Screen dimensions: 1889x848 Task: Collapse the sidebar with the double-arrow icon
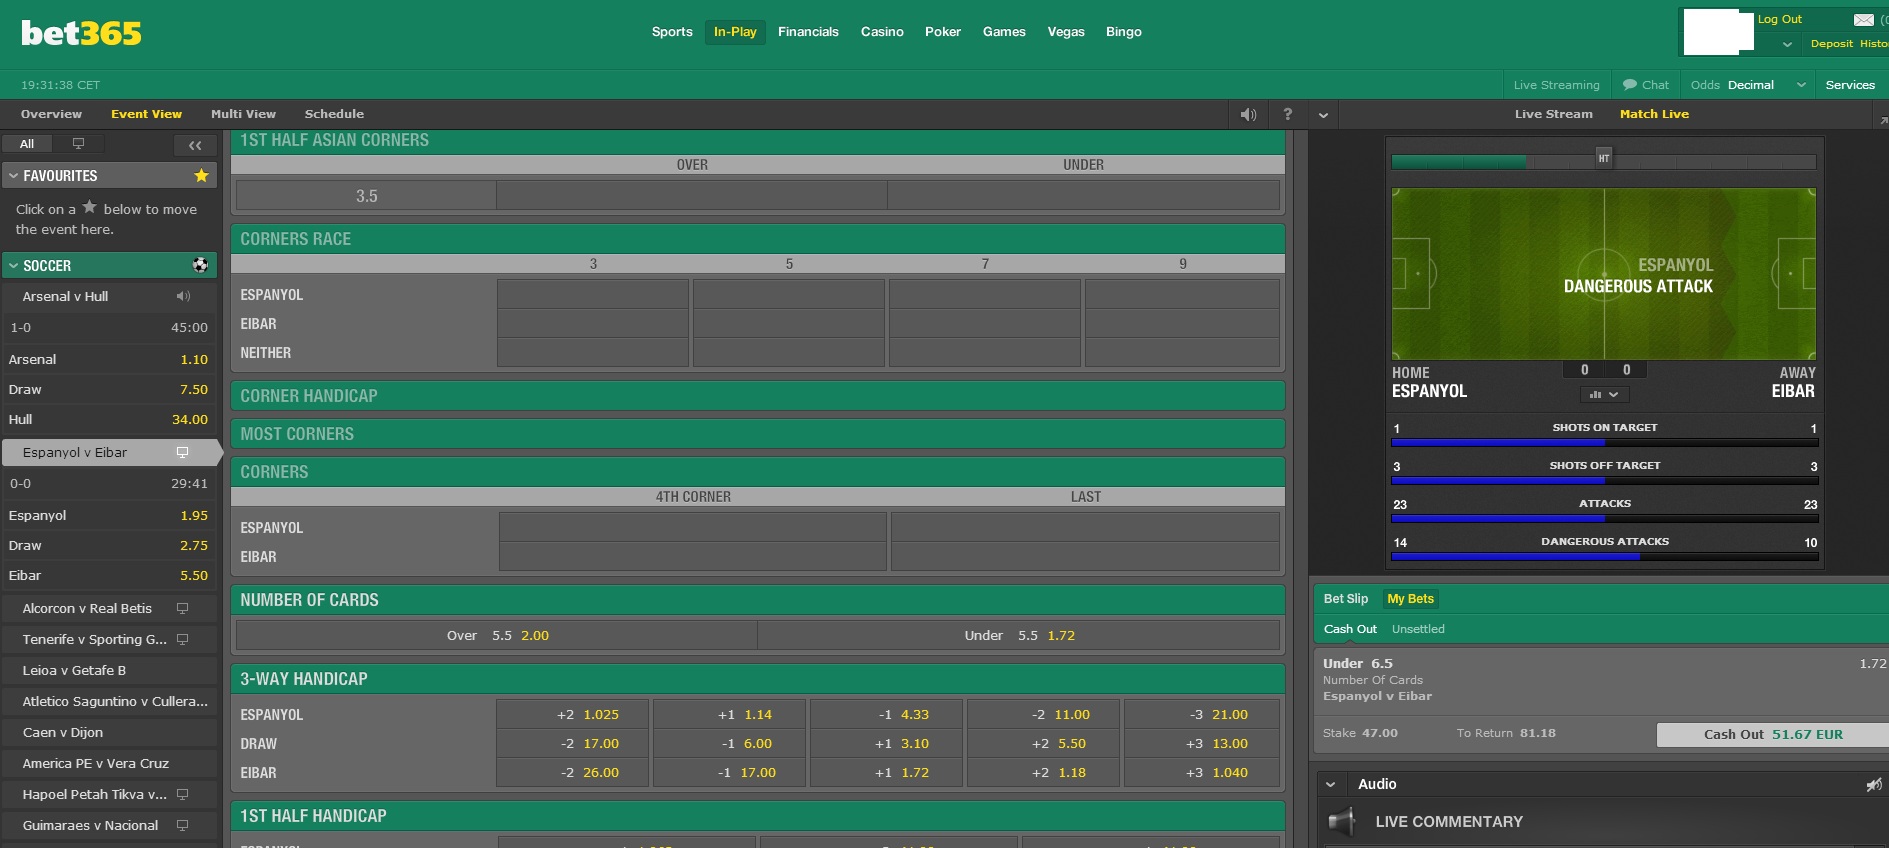[195, 145]
